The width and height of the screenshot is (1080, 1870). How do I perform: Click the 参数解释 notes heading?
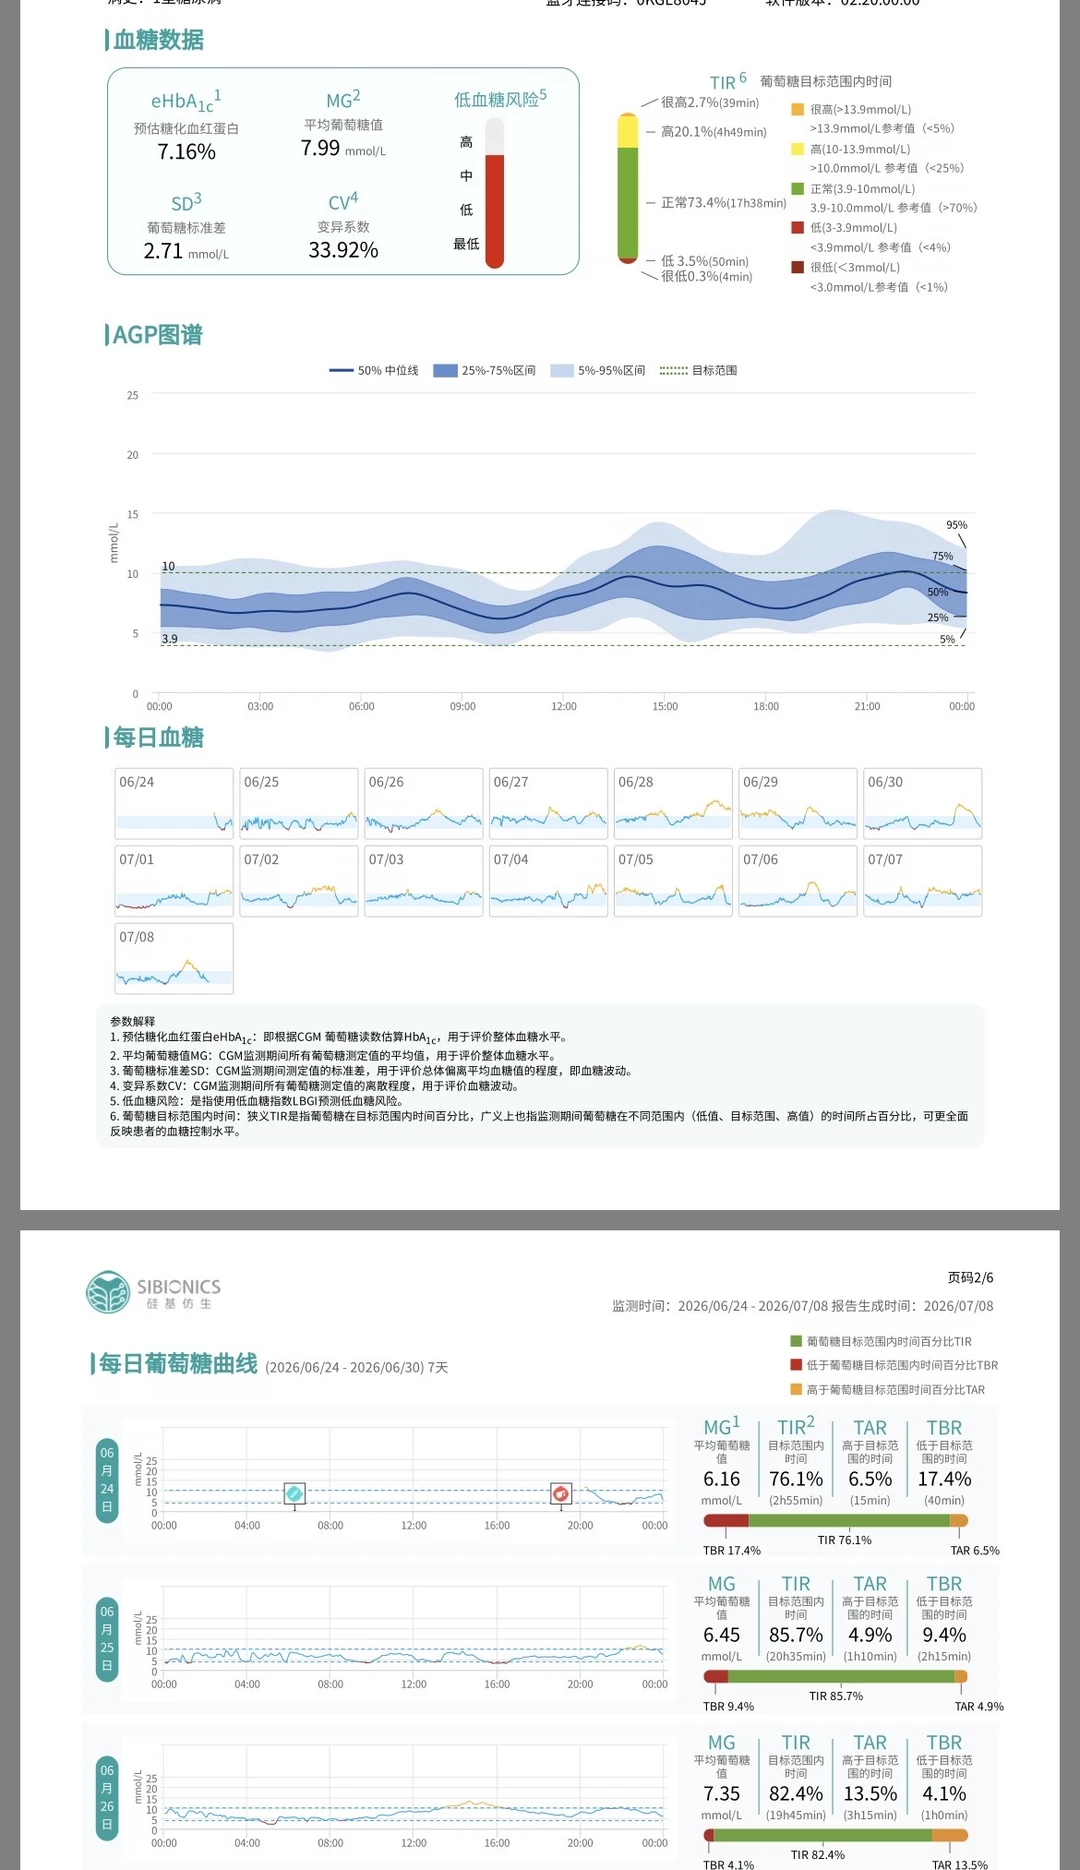(x=133, y=1021)
